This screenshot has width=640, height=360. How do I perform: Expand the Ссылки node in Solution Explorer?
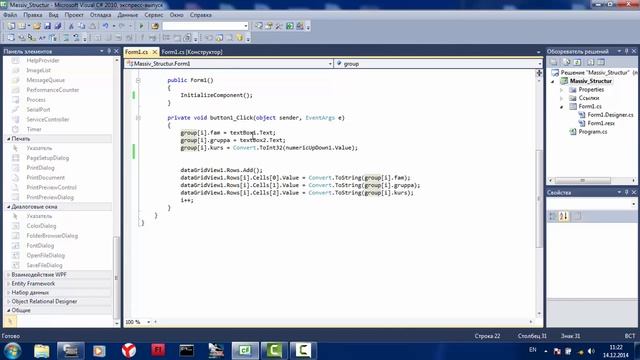coord(562,98)
